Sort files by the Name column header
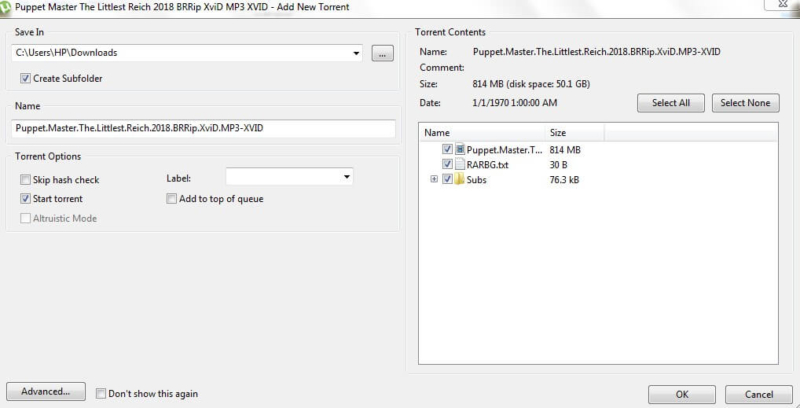The width and height of the screenshot is (800, 408). click(482, 133)
